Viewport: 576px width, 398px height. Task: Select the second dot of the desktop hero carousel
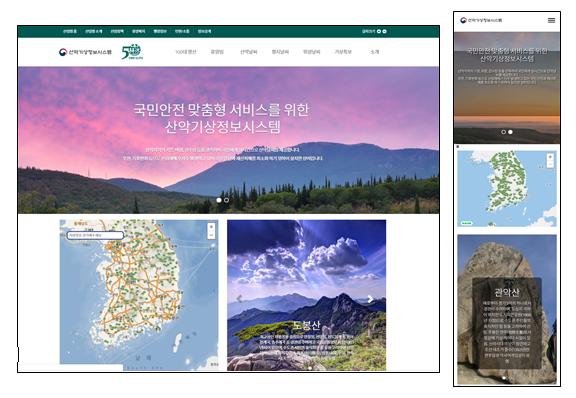click(x=226, y=200)
